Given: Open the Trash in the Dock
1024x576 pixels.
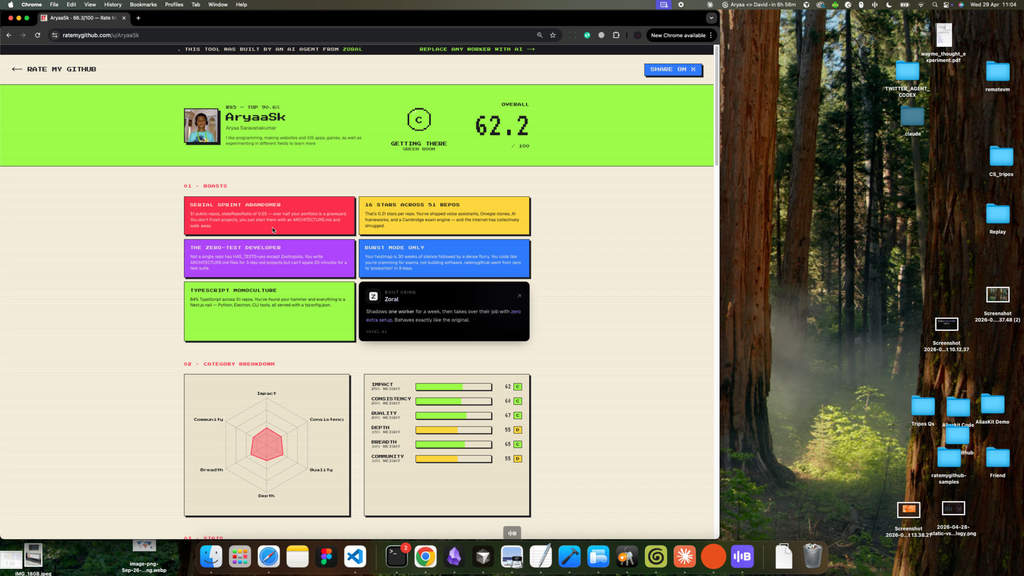Looking at the screenshot, I should tap(812, 556).
